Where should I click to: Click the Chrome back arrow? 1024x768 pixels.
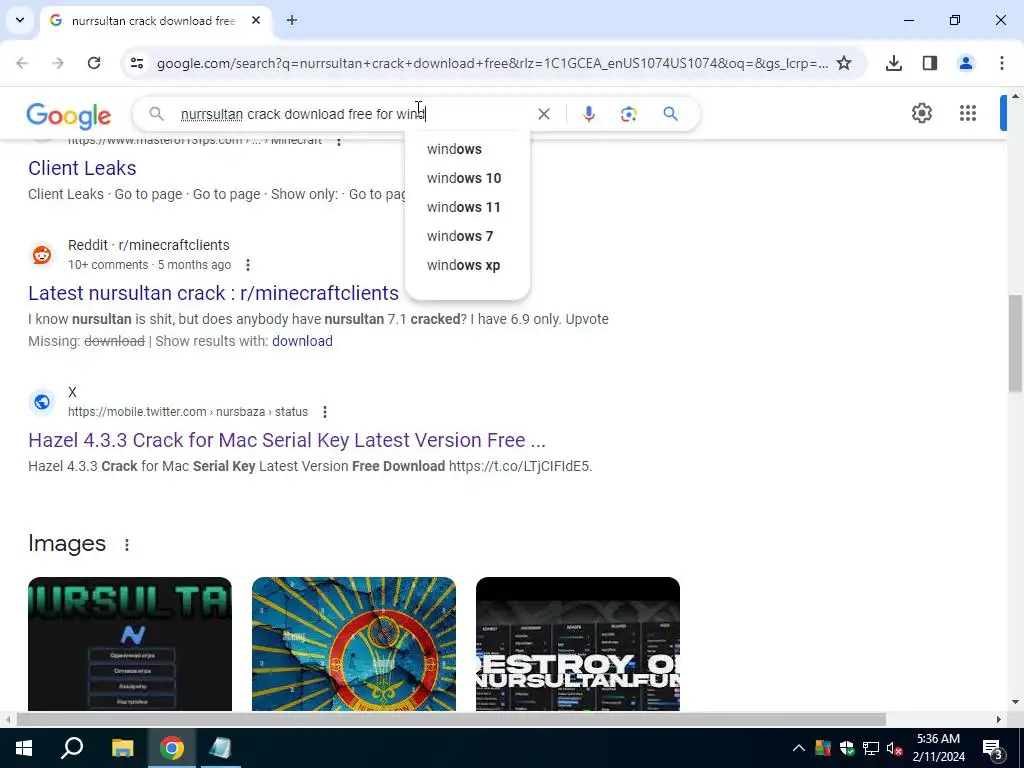22,63
